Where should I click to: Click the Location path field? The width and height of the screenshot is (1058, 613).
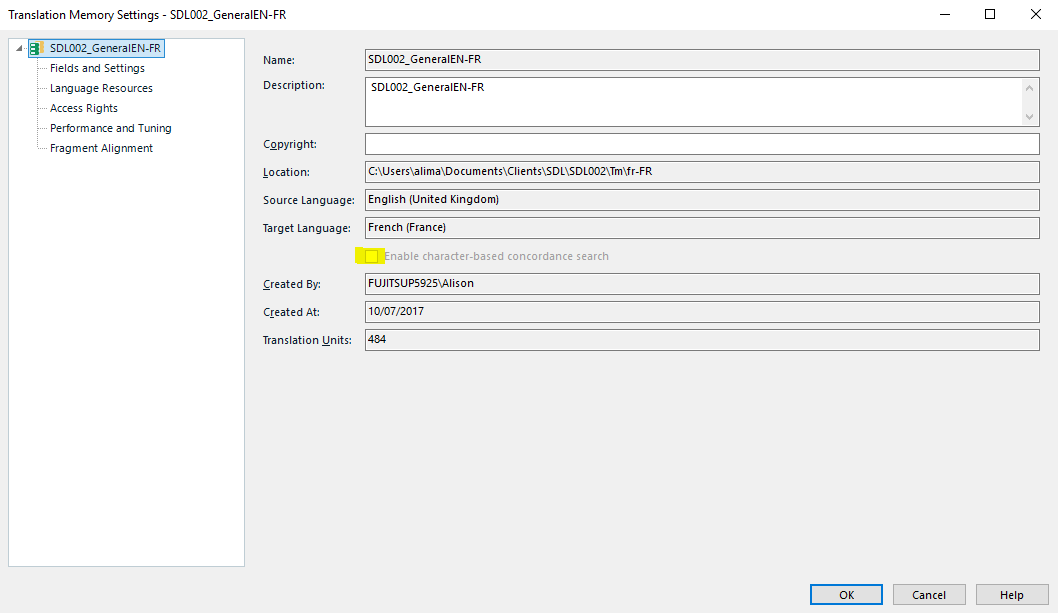702,172
